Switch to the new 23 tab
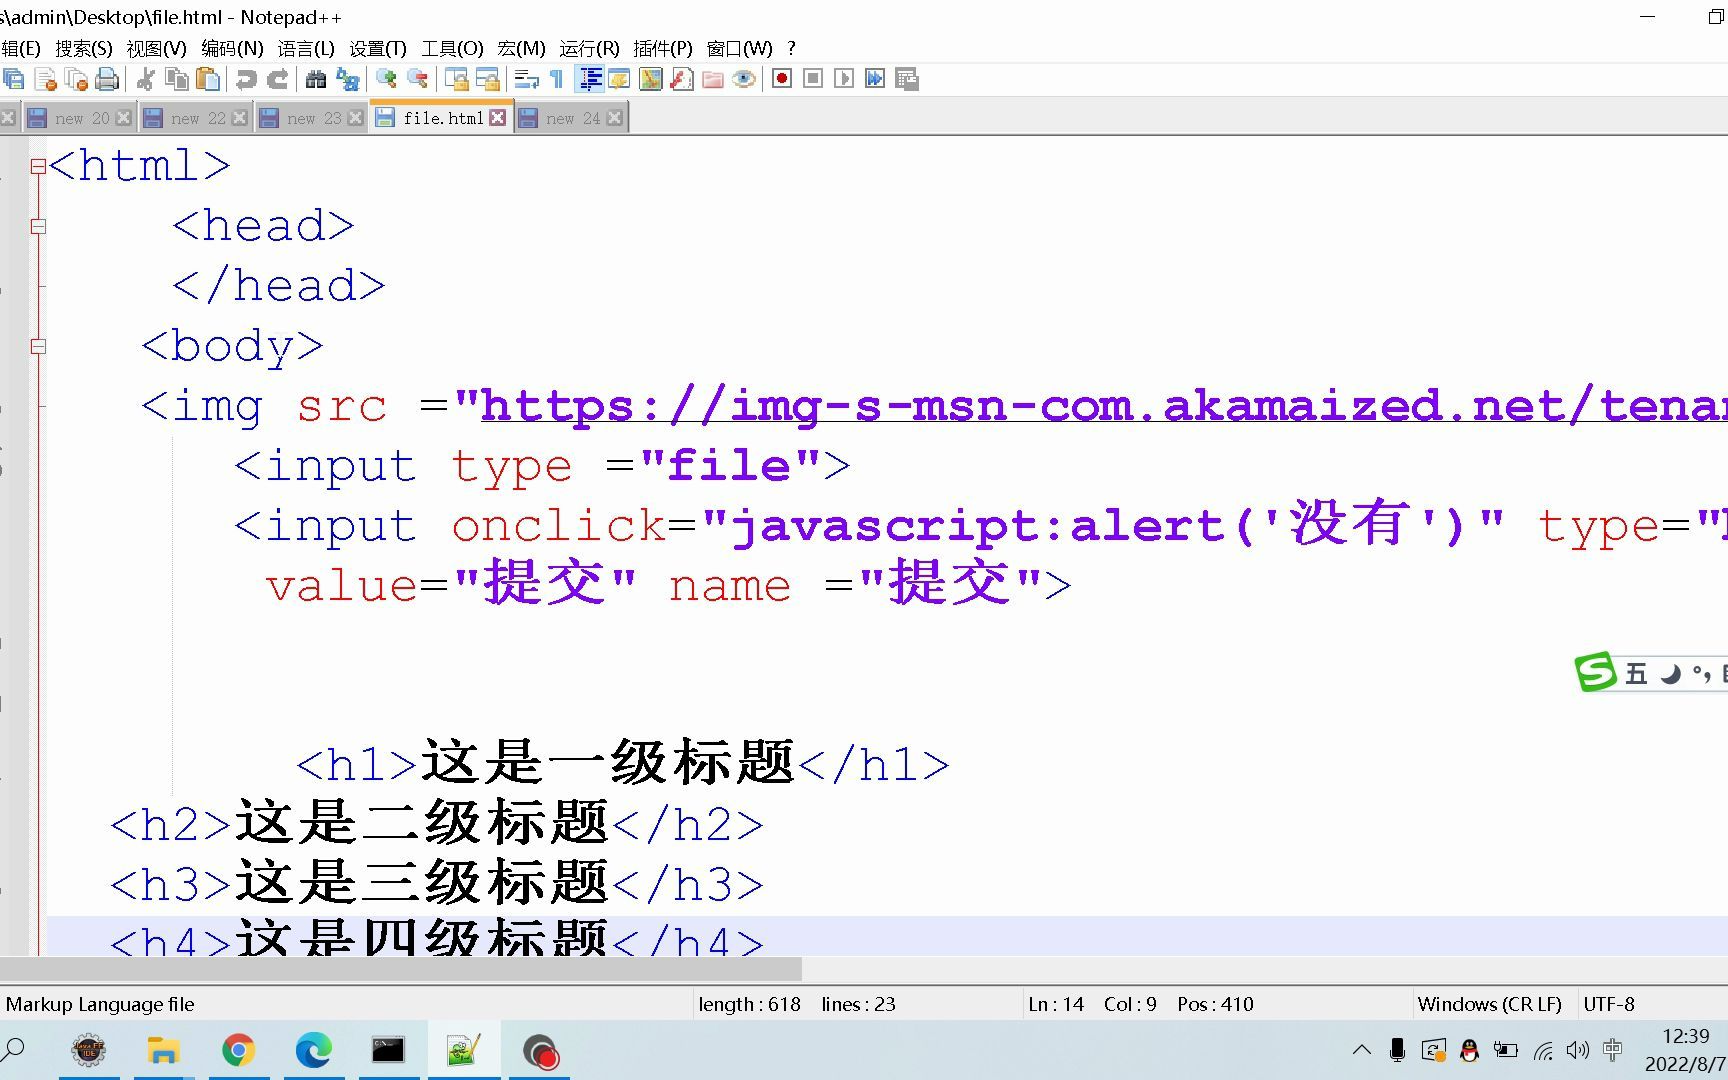Image resolution: width=1728 pixels, height=1080 pixels. pos(311,118)
